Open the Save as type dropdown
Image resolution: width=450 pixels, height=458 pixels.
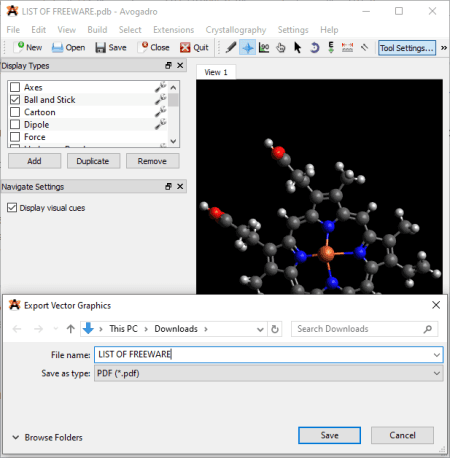coord(269,373)
